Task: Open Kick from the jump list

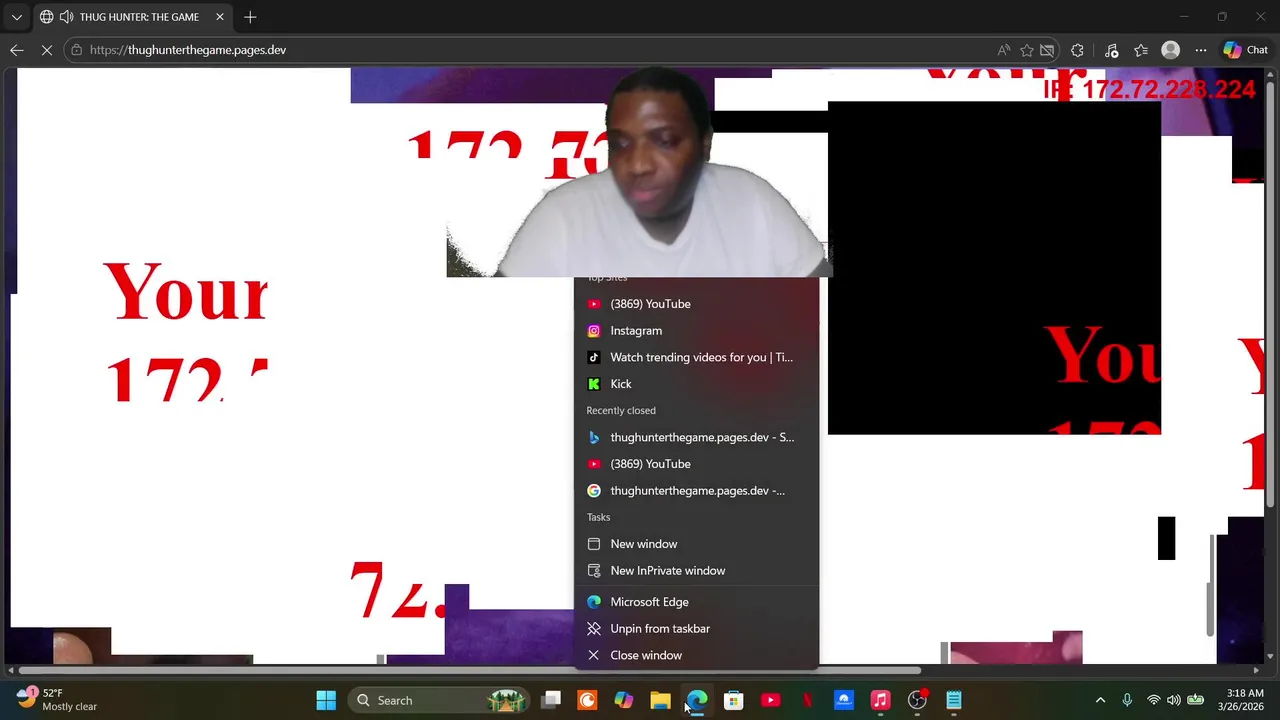Action: (x=696, y=384)
